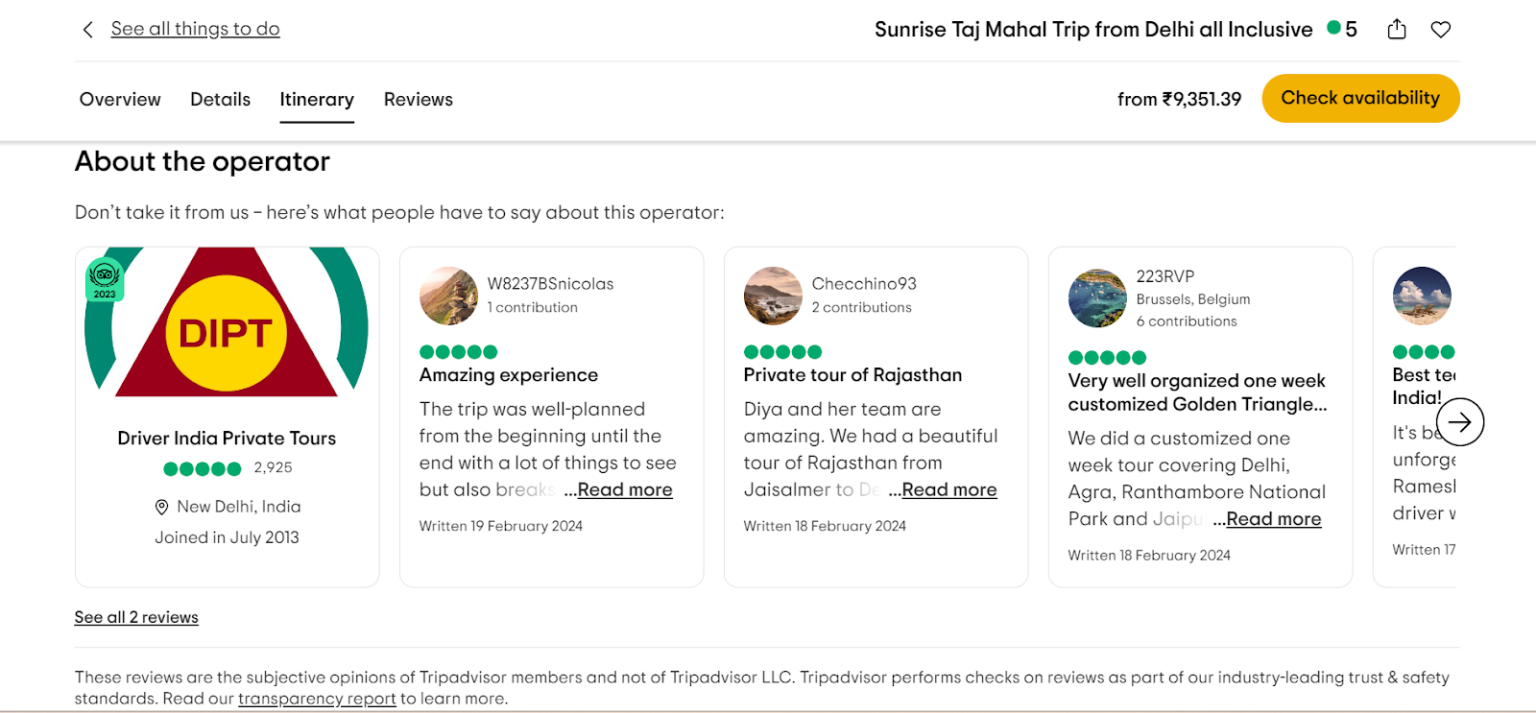Open the See all 2 reviews link
This screenshot has height=713, width=1536.
point(136,617)
